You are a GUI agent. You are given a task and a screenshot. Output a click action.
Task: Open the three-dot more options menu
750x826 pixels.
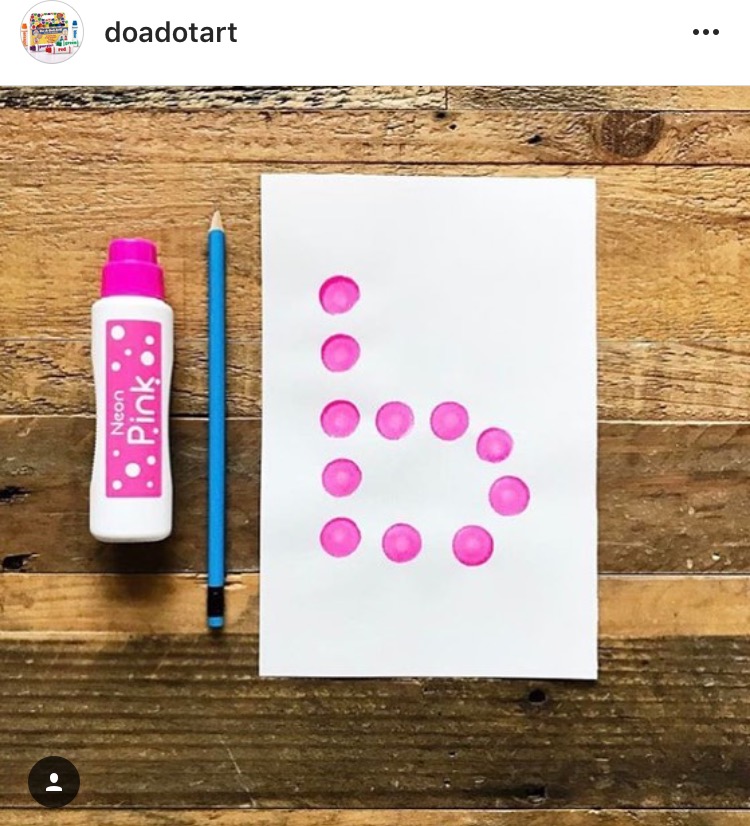(x=706, y=33)
